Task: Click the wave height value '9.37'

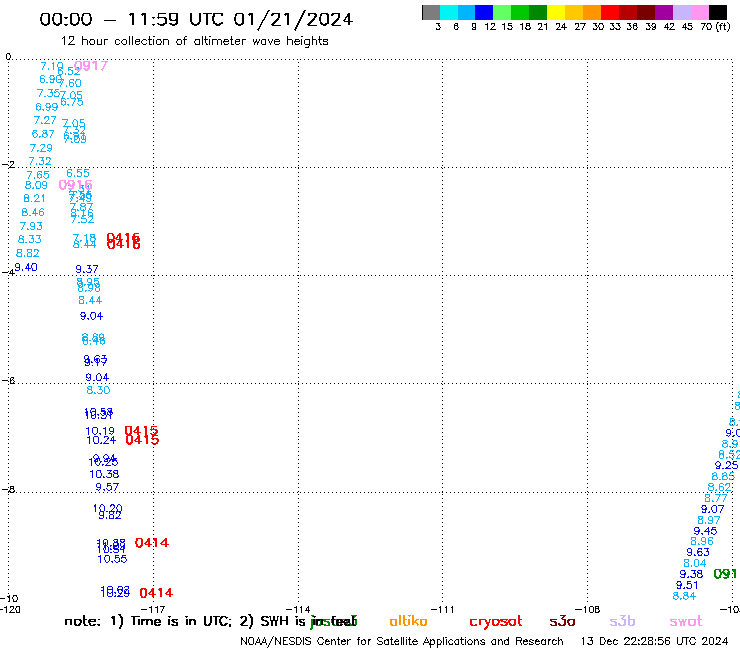Action: pyautogui.click(x=87, y=269)
